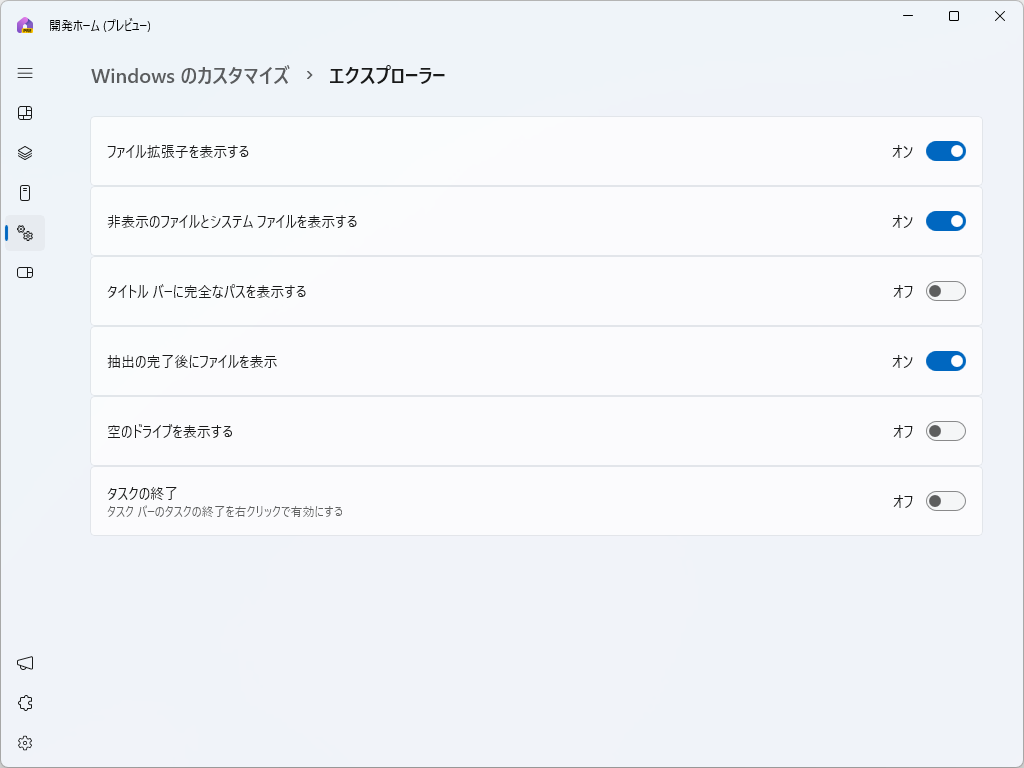Enable タイトル バーに完全なパスを表示する
1024x768 pixels.
[946, 291]
